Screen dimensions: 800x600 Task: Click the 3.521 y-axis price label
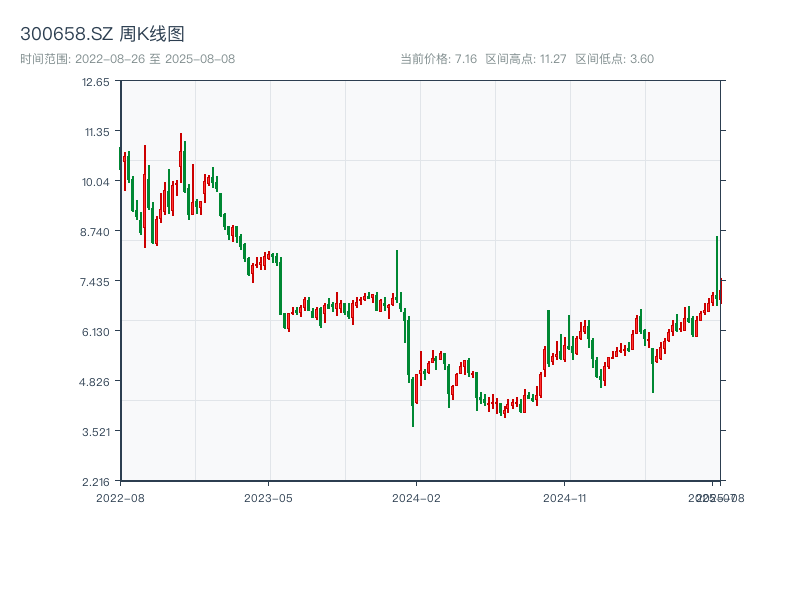click(96, 432)
